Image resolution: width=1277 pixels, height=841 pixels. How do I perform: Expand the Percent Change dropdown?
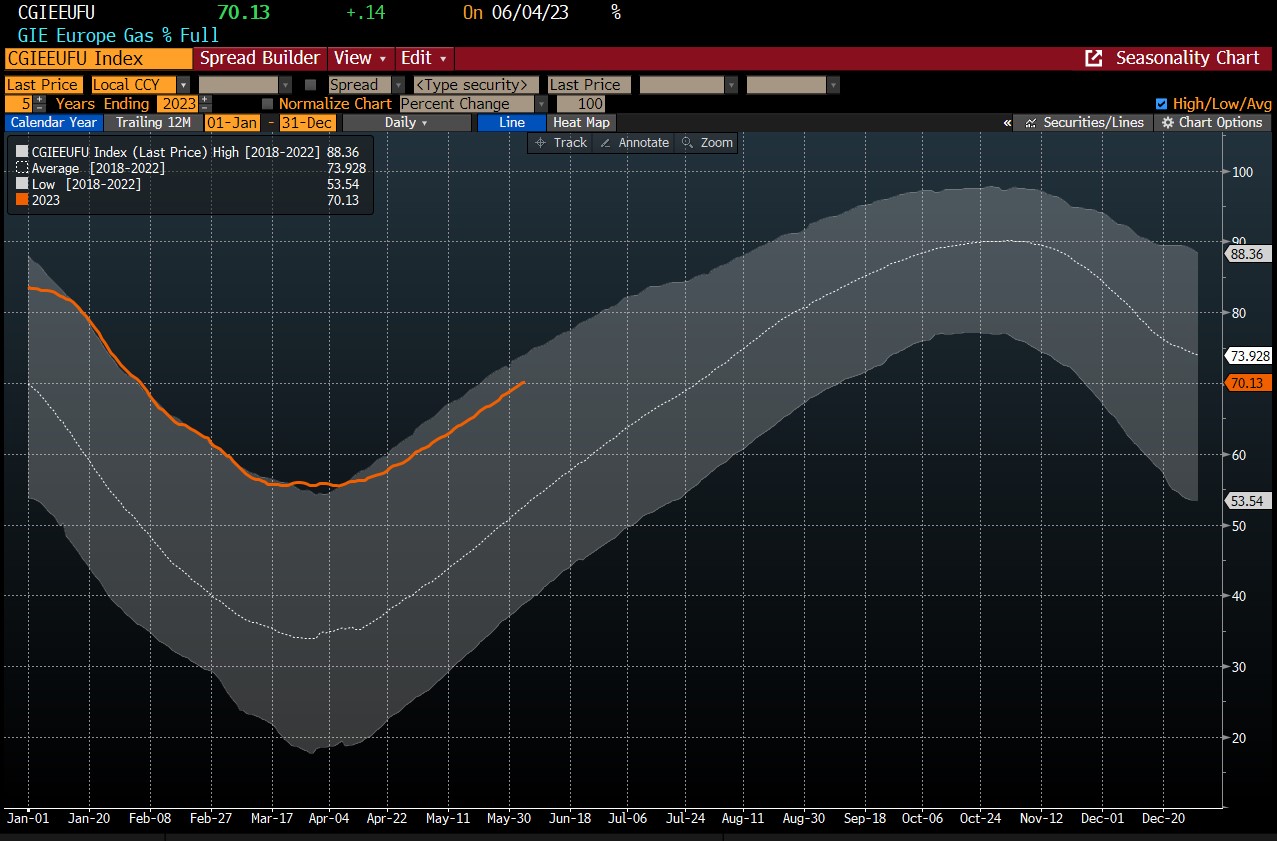tap(541, 104)
